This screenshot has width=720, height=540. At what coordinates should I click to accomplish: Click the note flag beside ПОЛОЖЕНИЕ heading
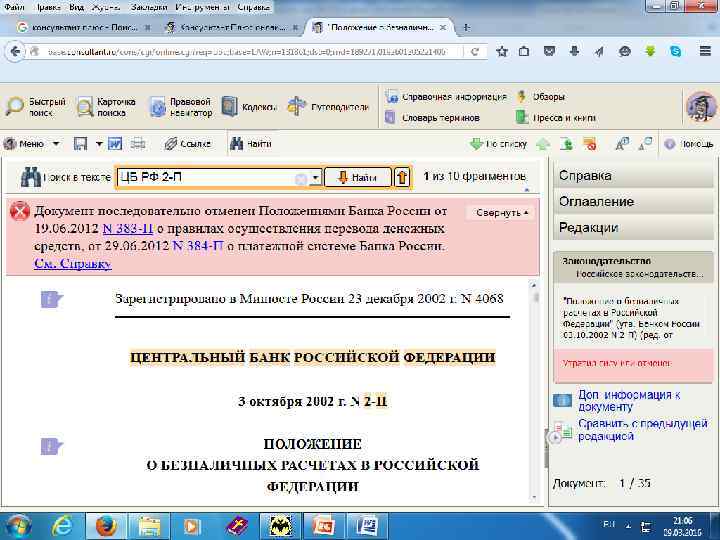pyautogui.click(x=51, y=446)
